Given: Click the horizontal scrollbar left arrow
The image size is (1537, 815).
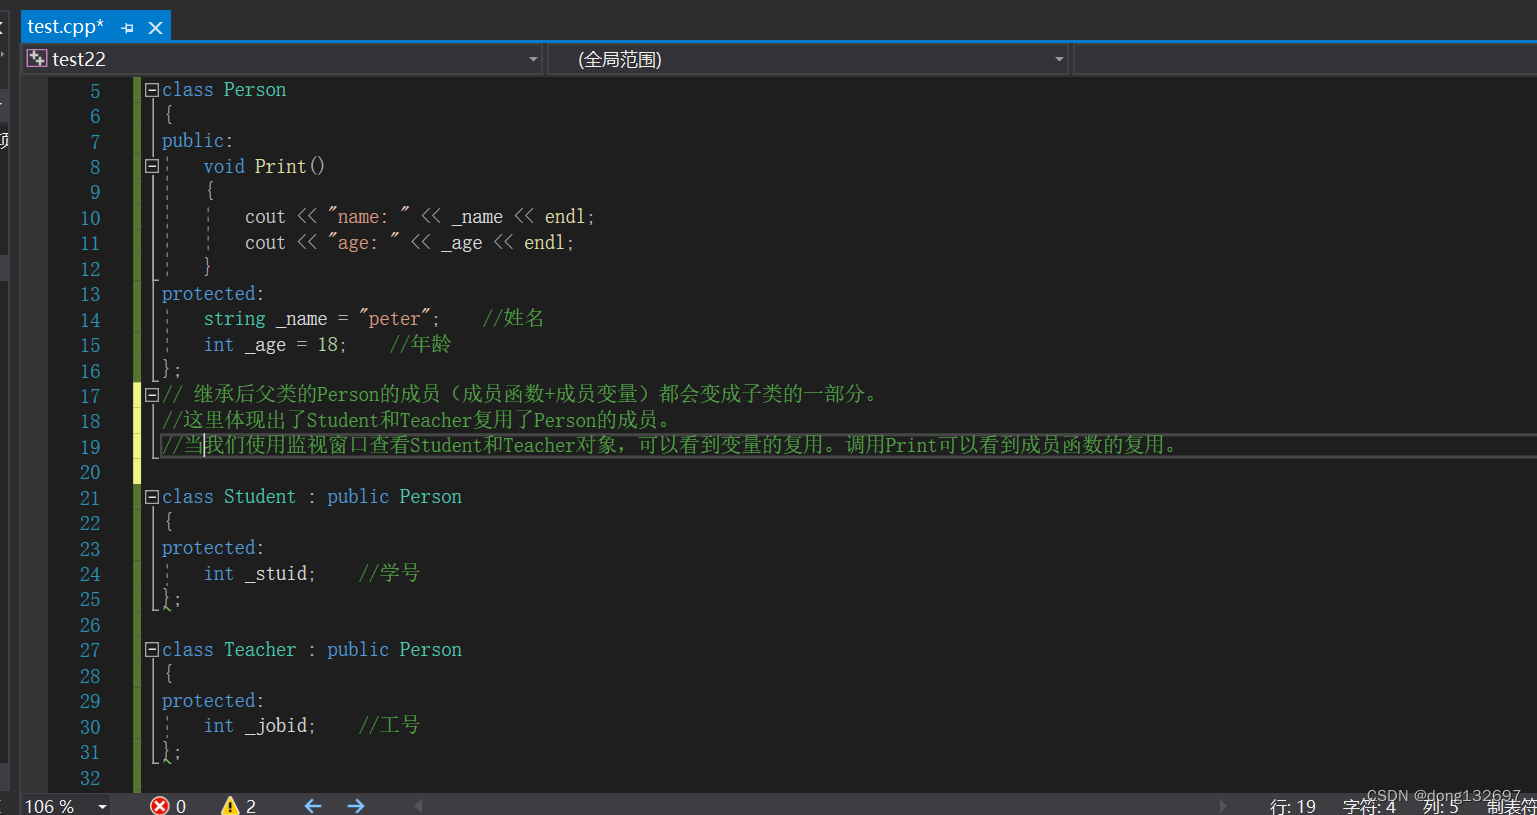Looking at the screenshot, I should point(418,806).
